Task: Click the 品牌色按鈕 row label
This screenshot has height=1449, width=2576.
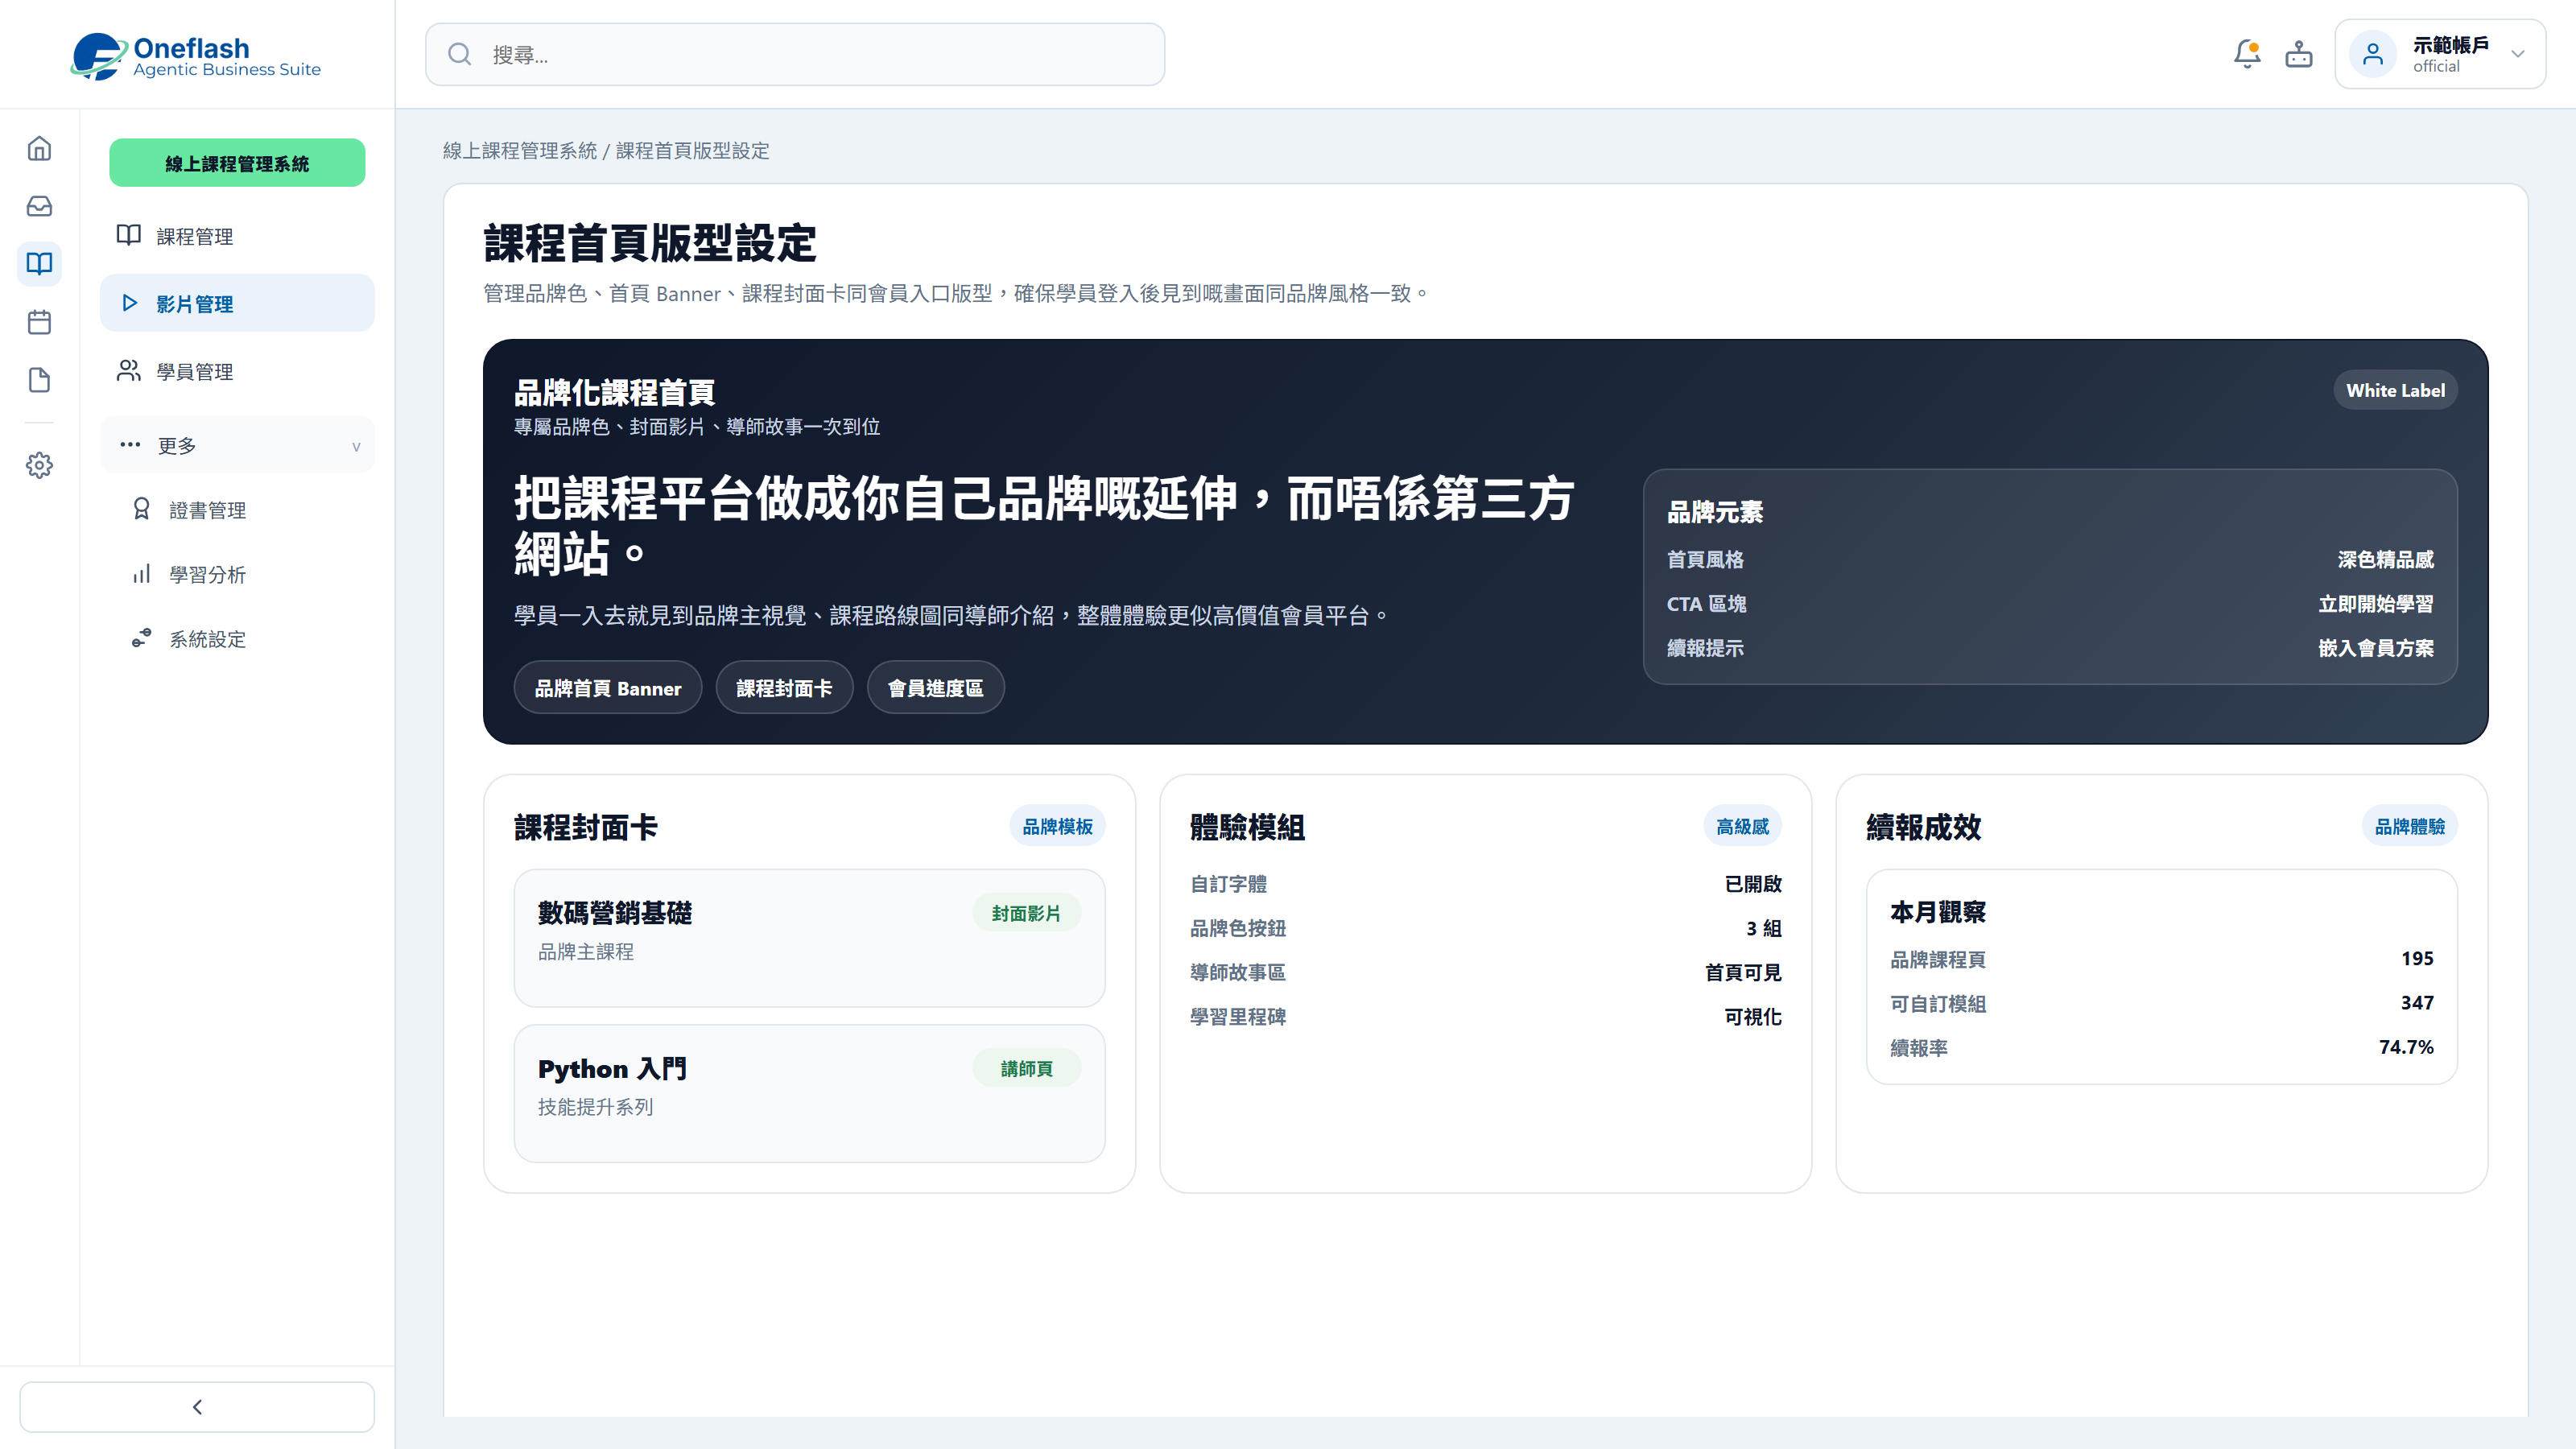Action: pos(1237,928)
